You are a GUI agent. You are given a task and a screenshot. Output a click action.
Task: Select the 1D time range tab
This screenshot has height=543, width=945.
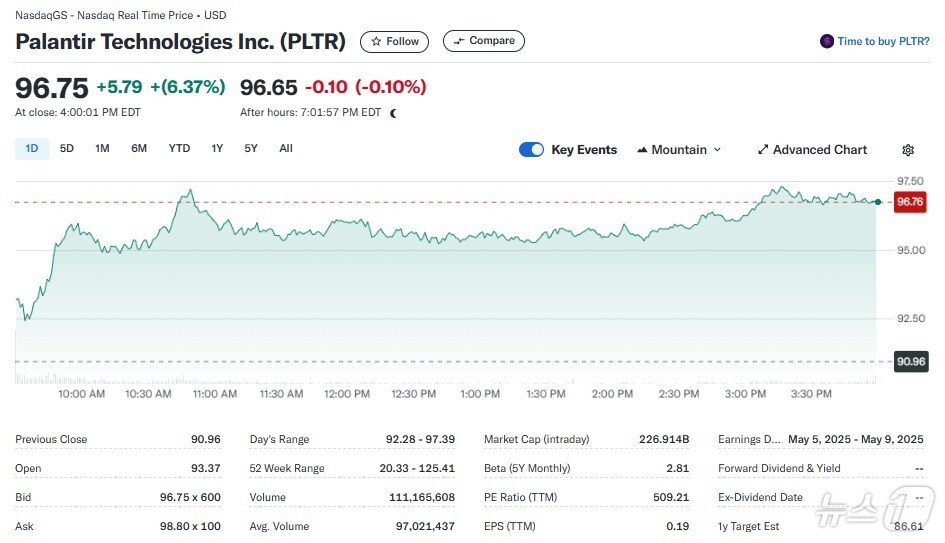(32, 149)
